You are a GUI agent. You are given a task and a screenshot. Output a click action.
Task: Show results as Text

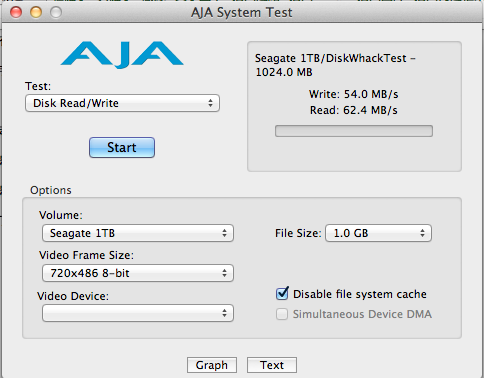[x=272, y=365]
